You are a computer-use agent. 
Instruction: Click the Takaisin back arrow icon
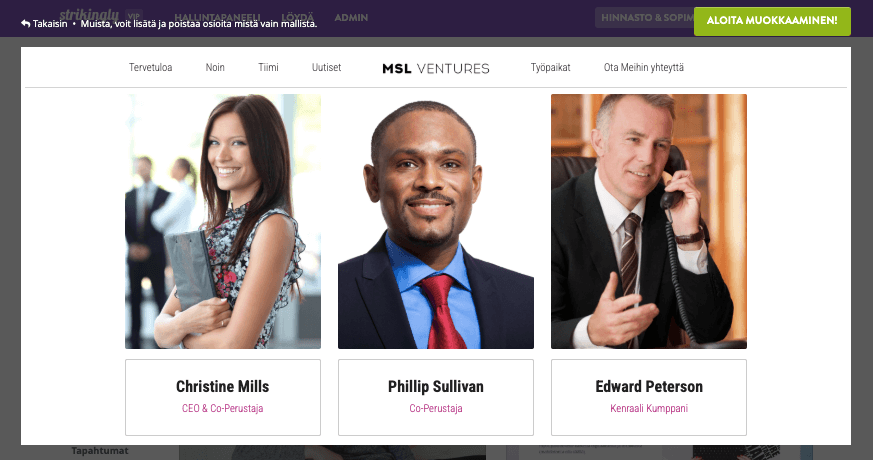26,24
